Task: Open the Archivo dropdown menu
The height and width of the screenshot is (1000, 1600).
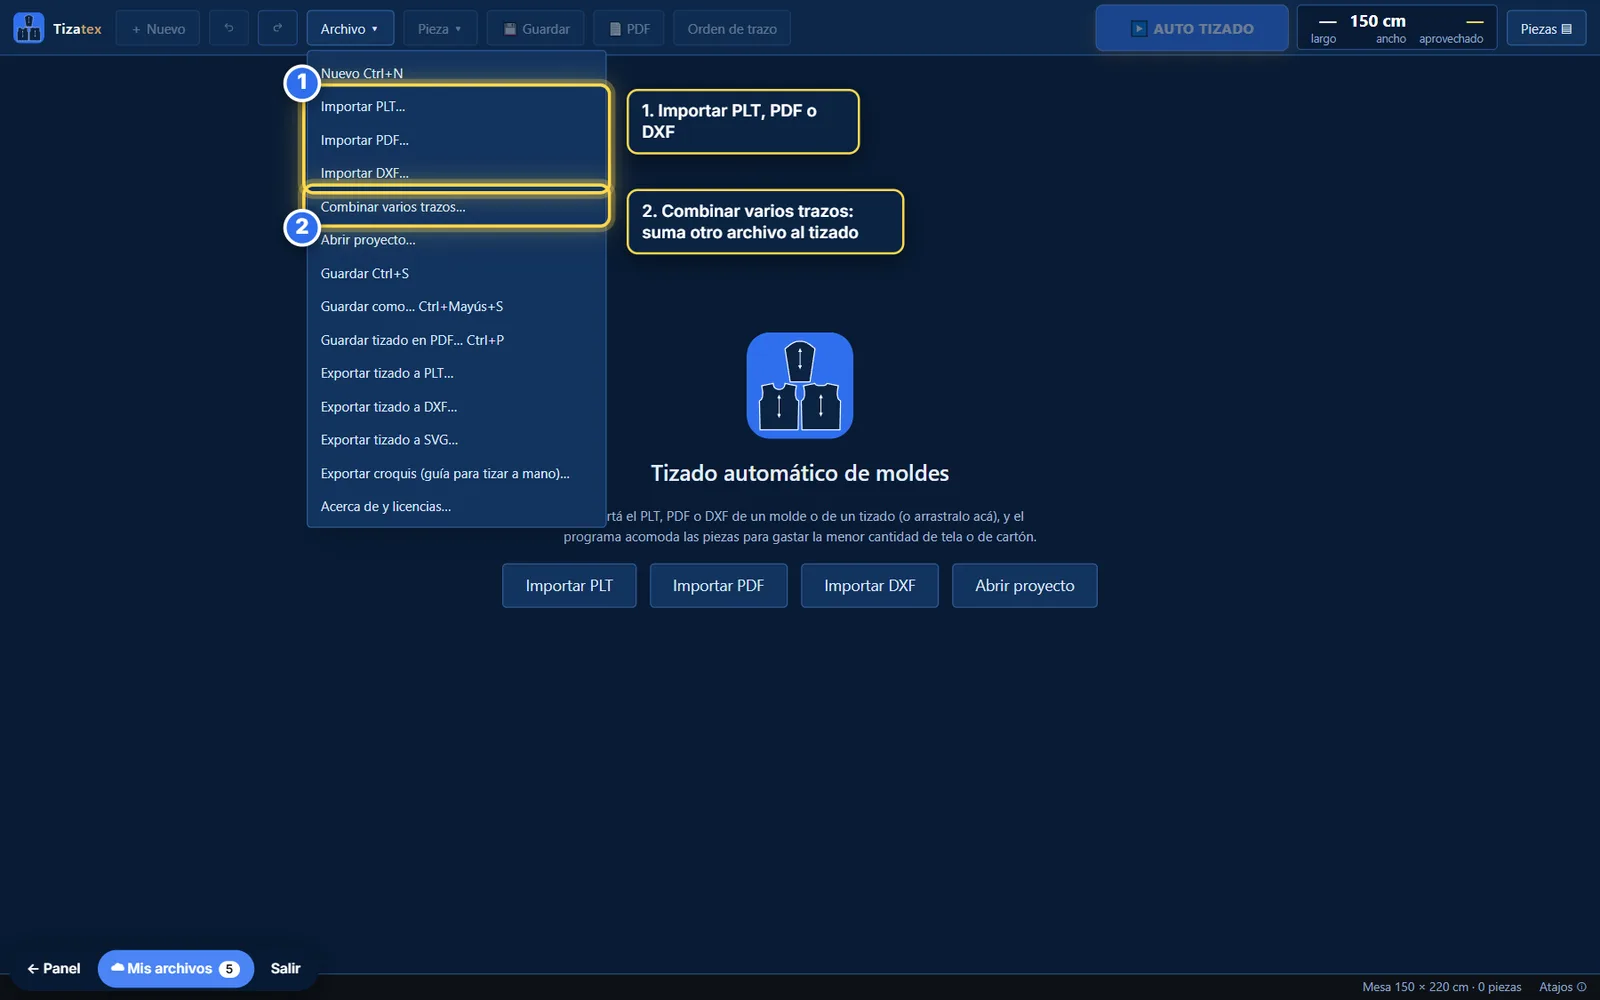Action: (x=350, y=29)
